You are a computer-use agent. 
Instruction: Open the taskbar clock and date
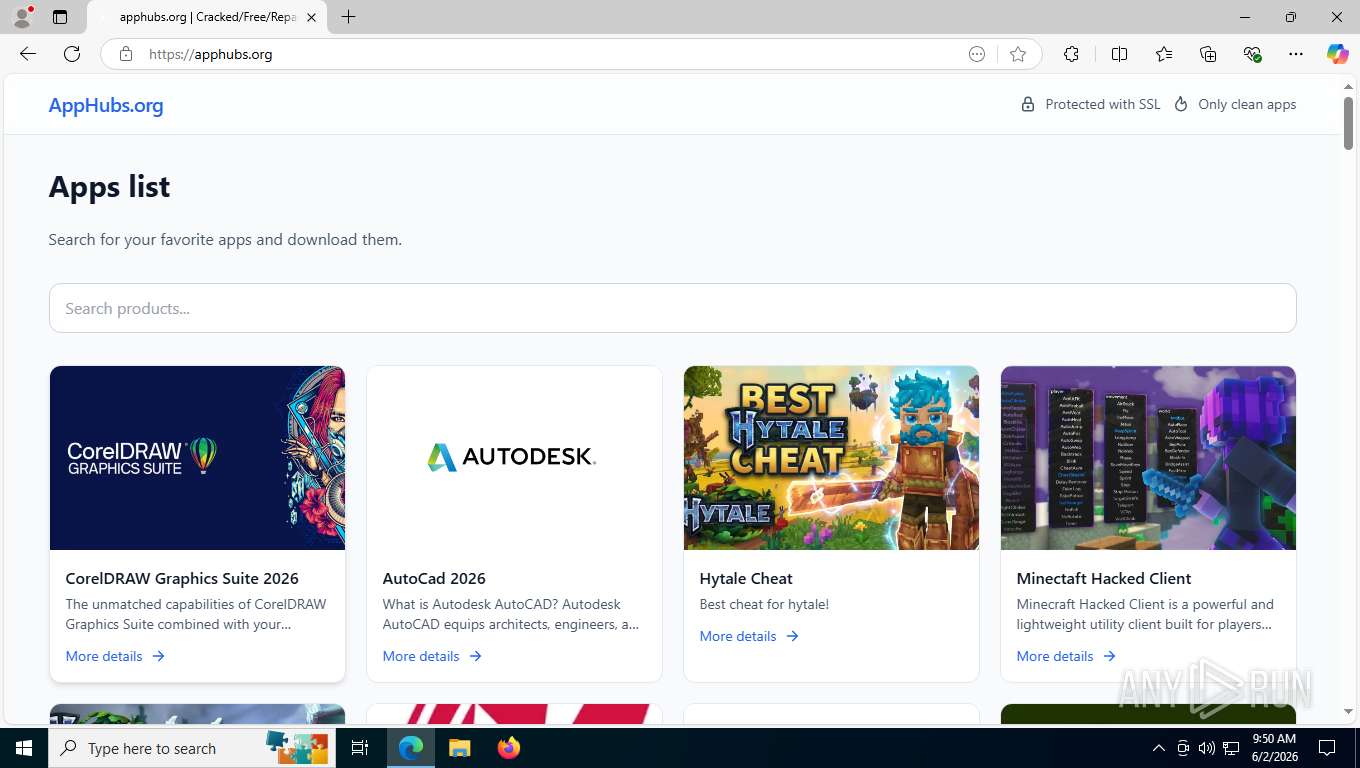tap(1274, 748)
